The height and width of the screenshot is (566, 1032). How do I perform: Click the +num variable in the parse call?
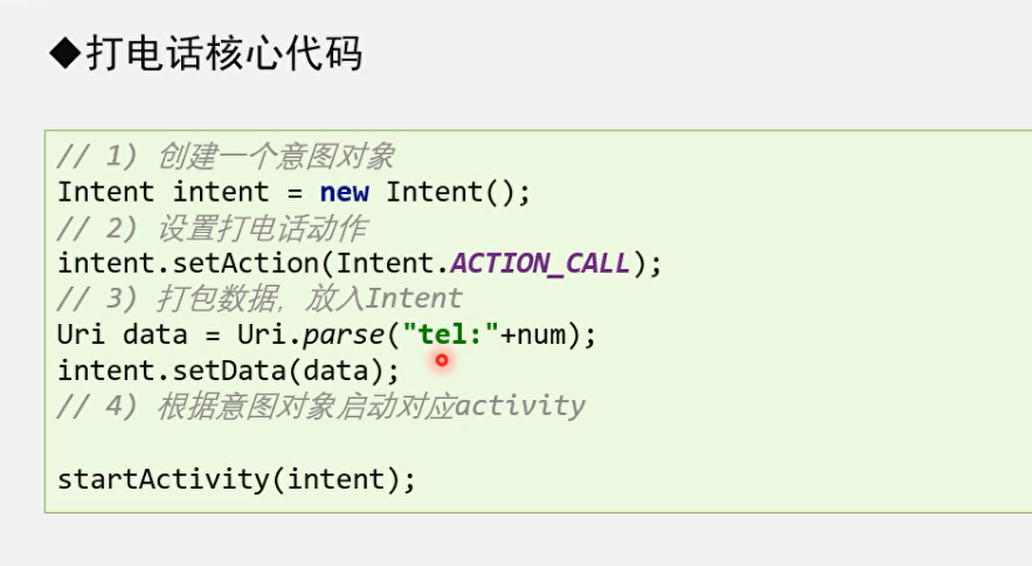(x=533, y=335)
